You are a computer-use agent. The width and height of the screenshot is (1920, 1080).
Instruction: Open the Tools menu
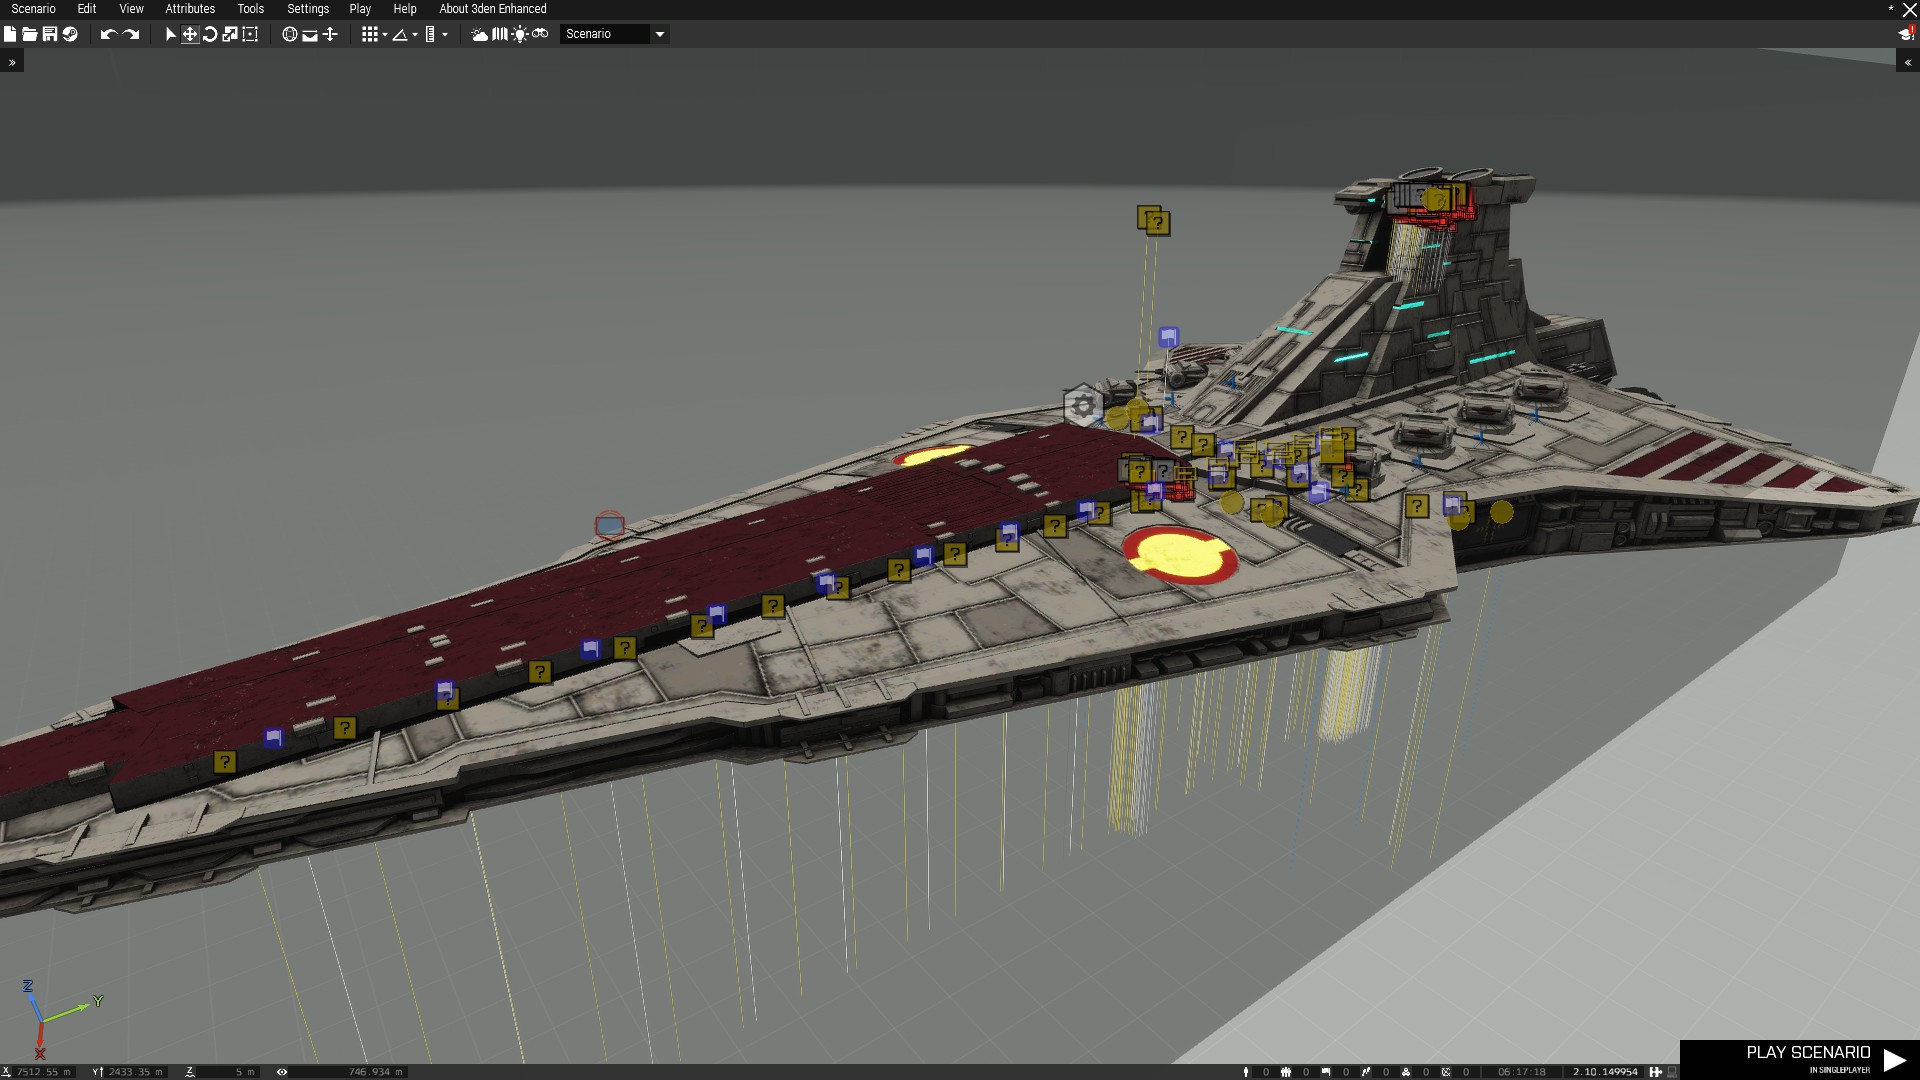[x=251, y=9]
